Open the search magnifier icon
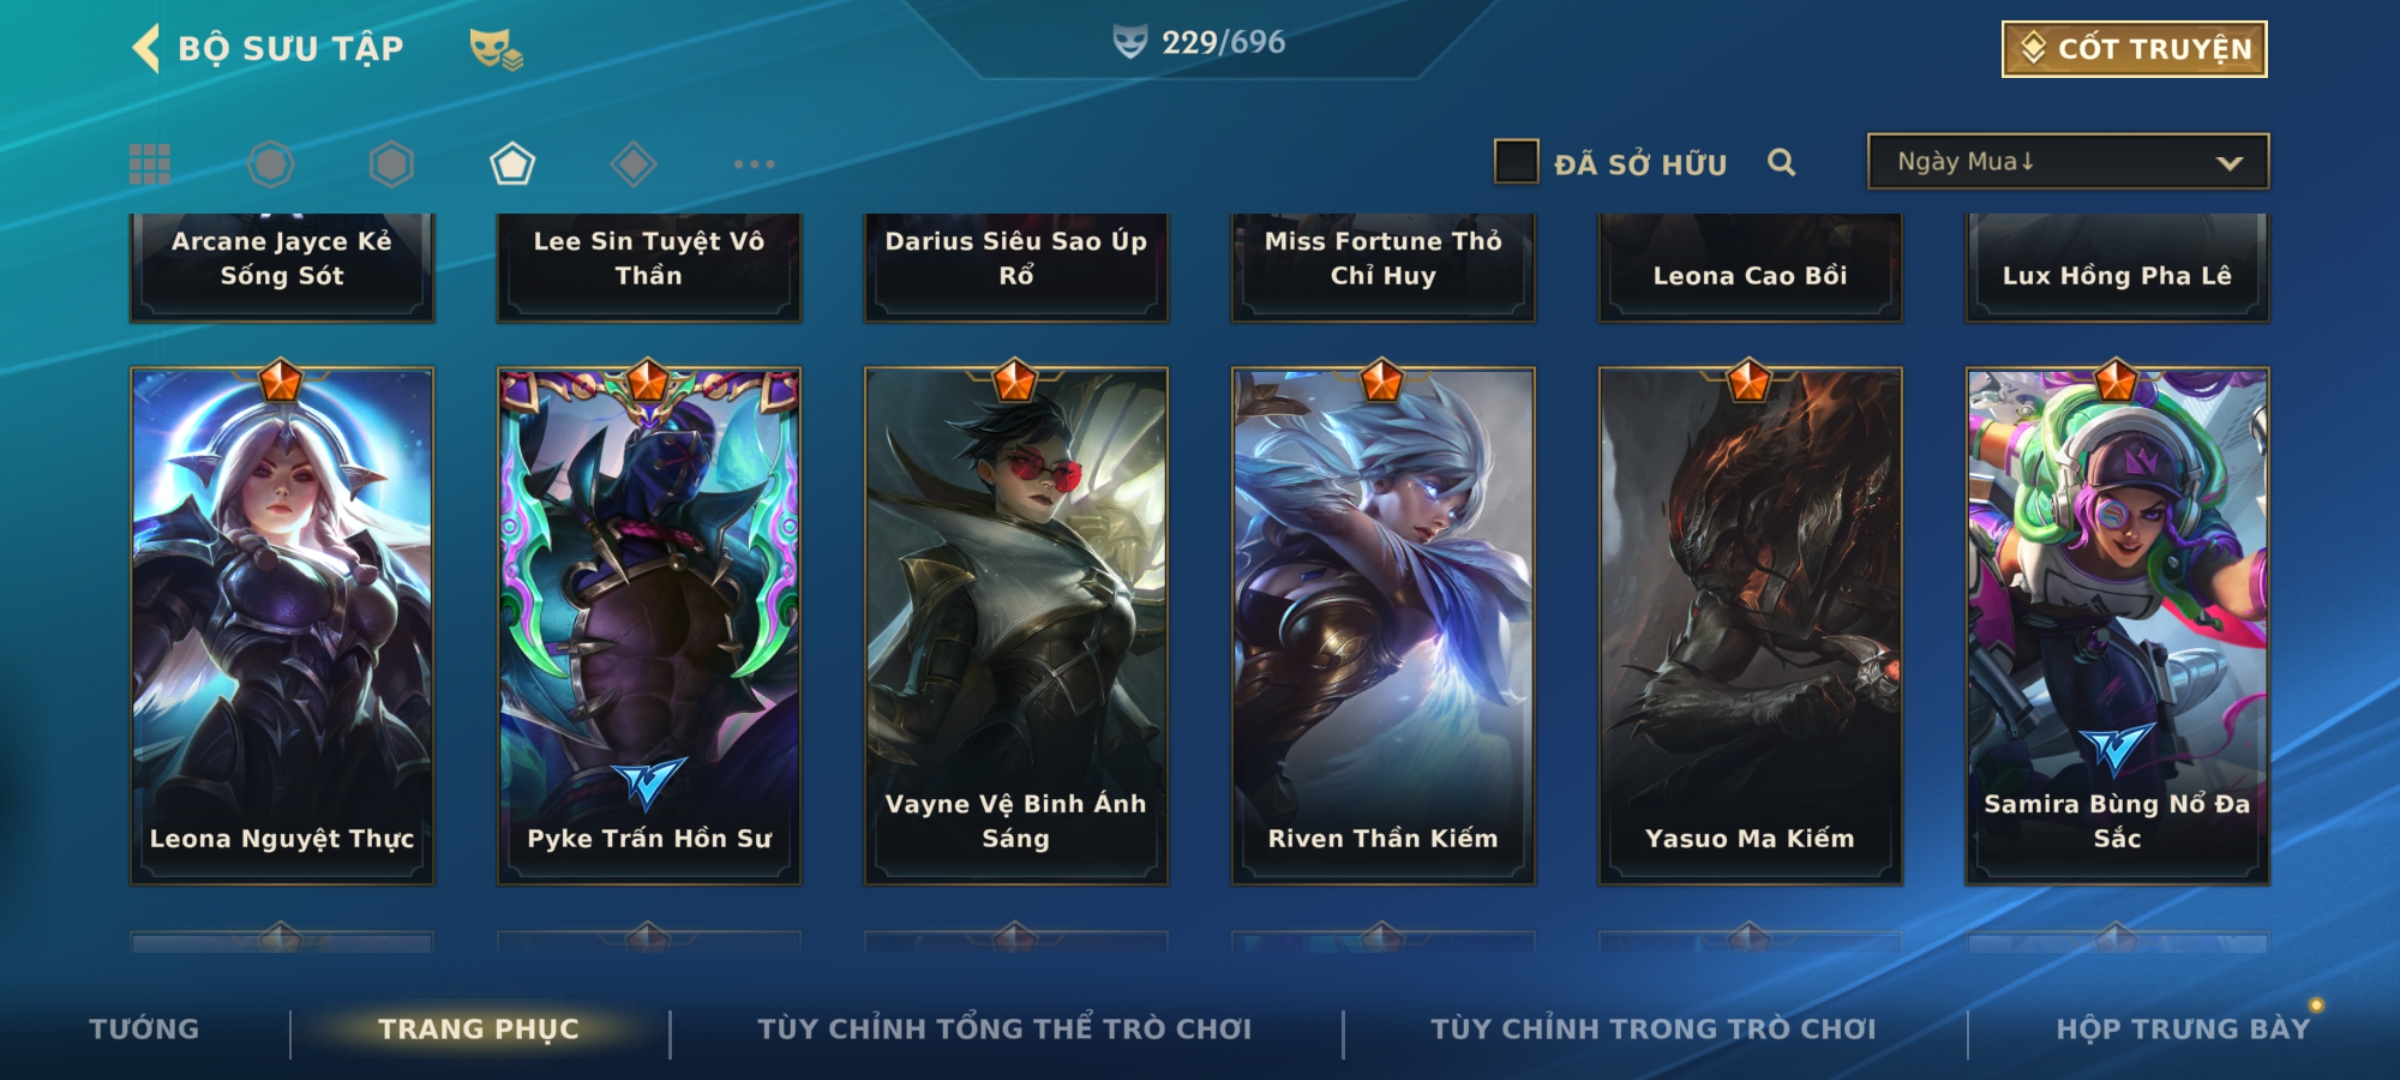Screen dimensions: 2400x1080 point(1781,162)
